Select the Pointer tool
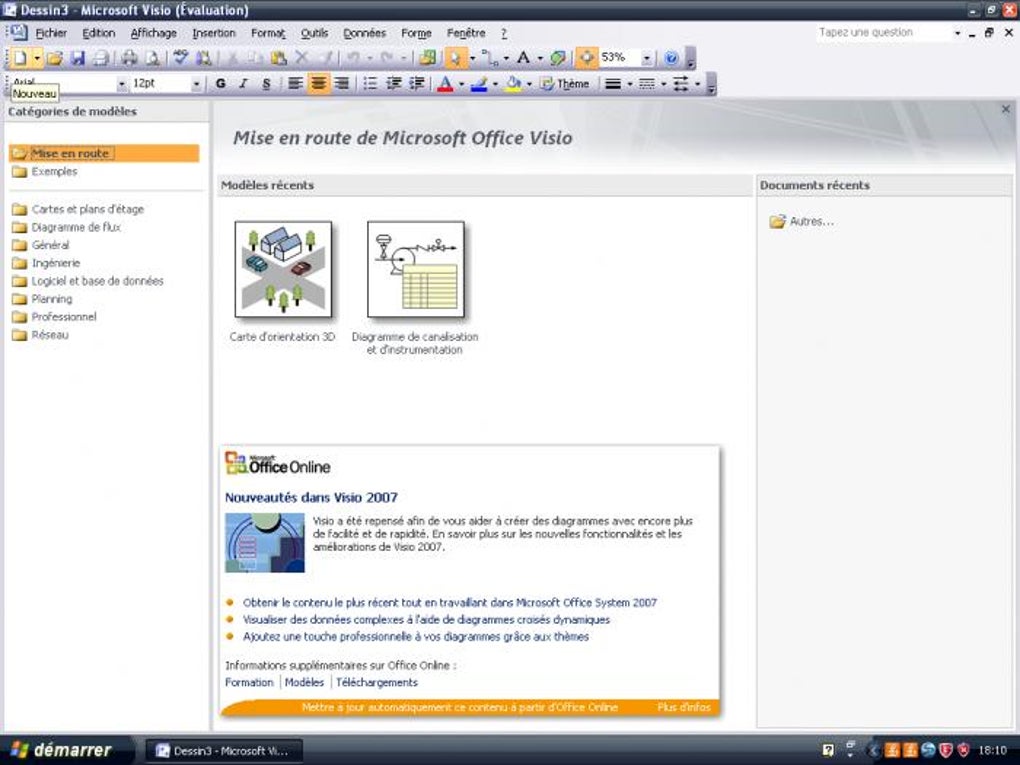This screenshot has width=1020, height=765. pyautogui.click(x=455, y=58)
